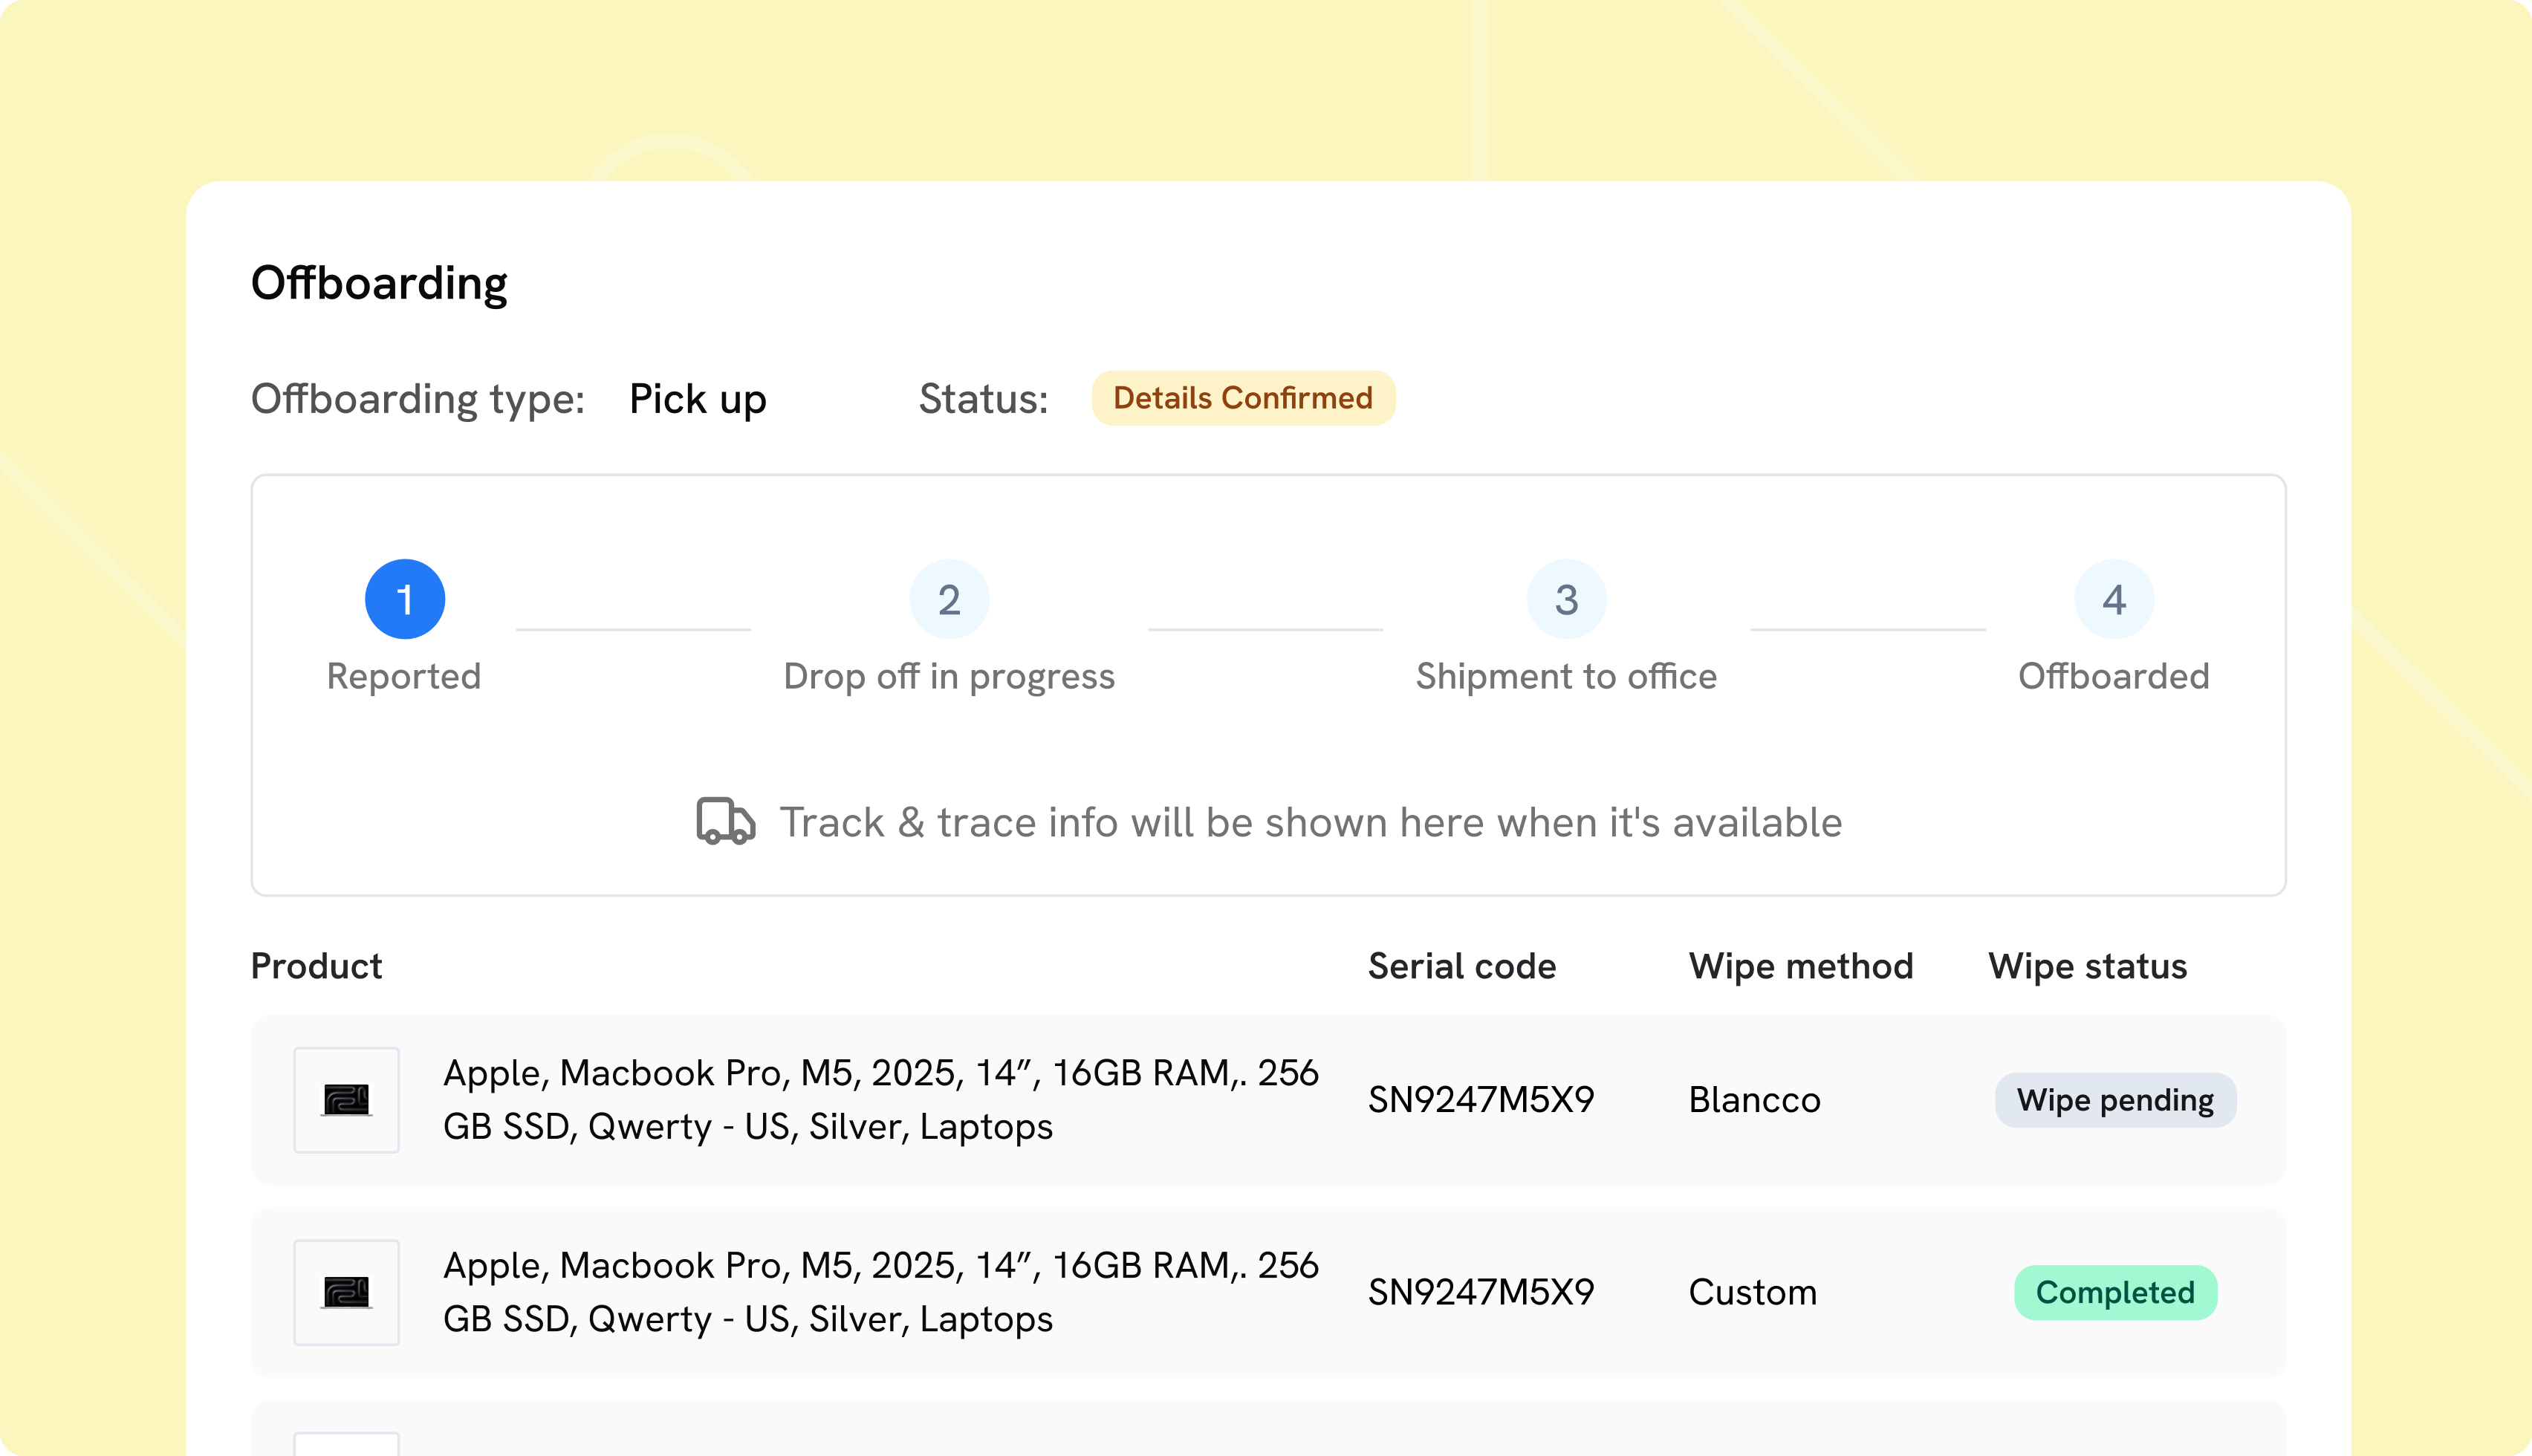Click the Completed wipe status badge
This screenshot has width=2532, height=1456.
click(x=2115, y=1292)
